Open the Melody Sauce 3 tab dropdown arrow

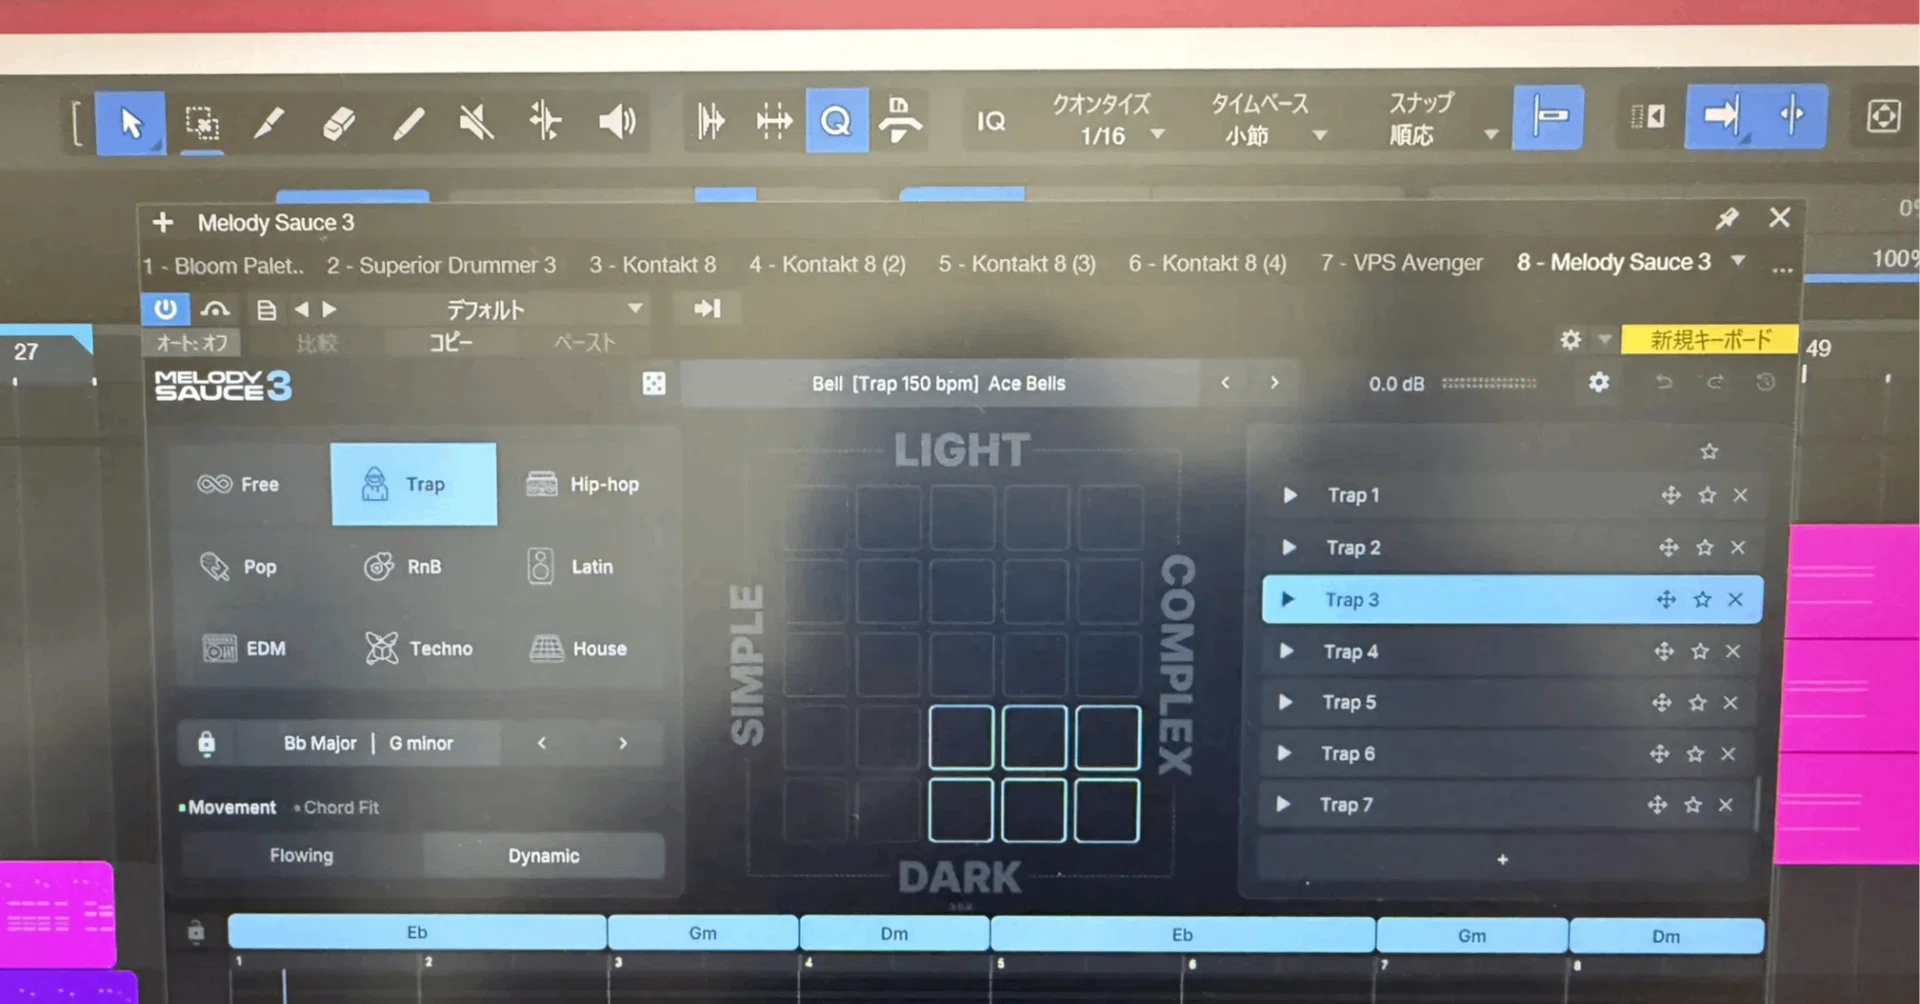[1738, 261]
